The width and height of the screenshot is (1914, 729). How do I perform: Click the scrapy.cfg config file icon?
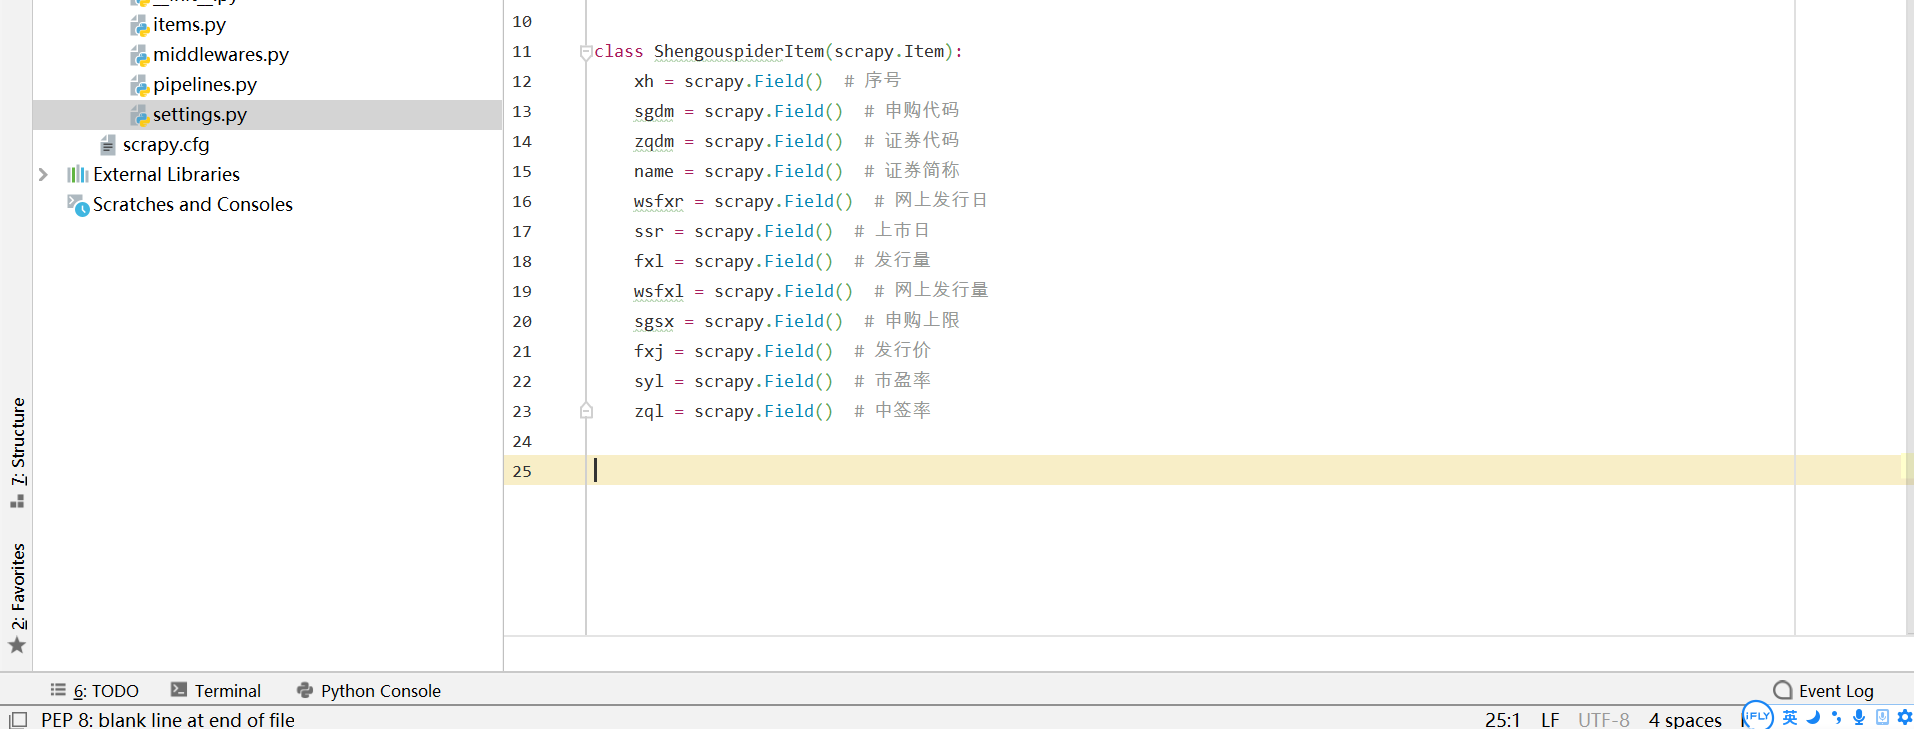pos(108,145)
